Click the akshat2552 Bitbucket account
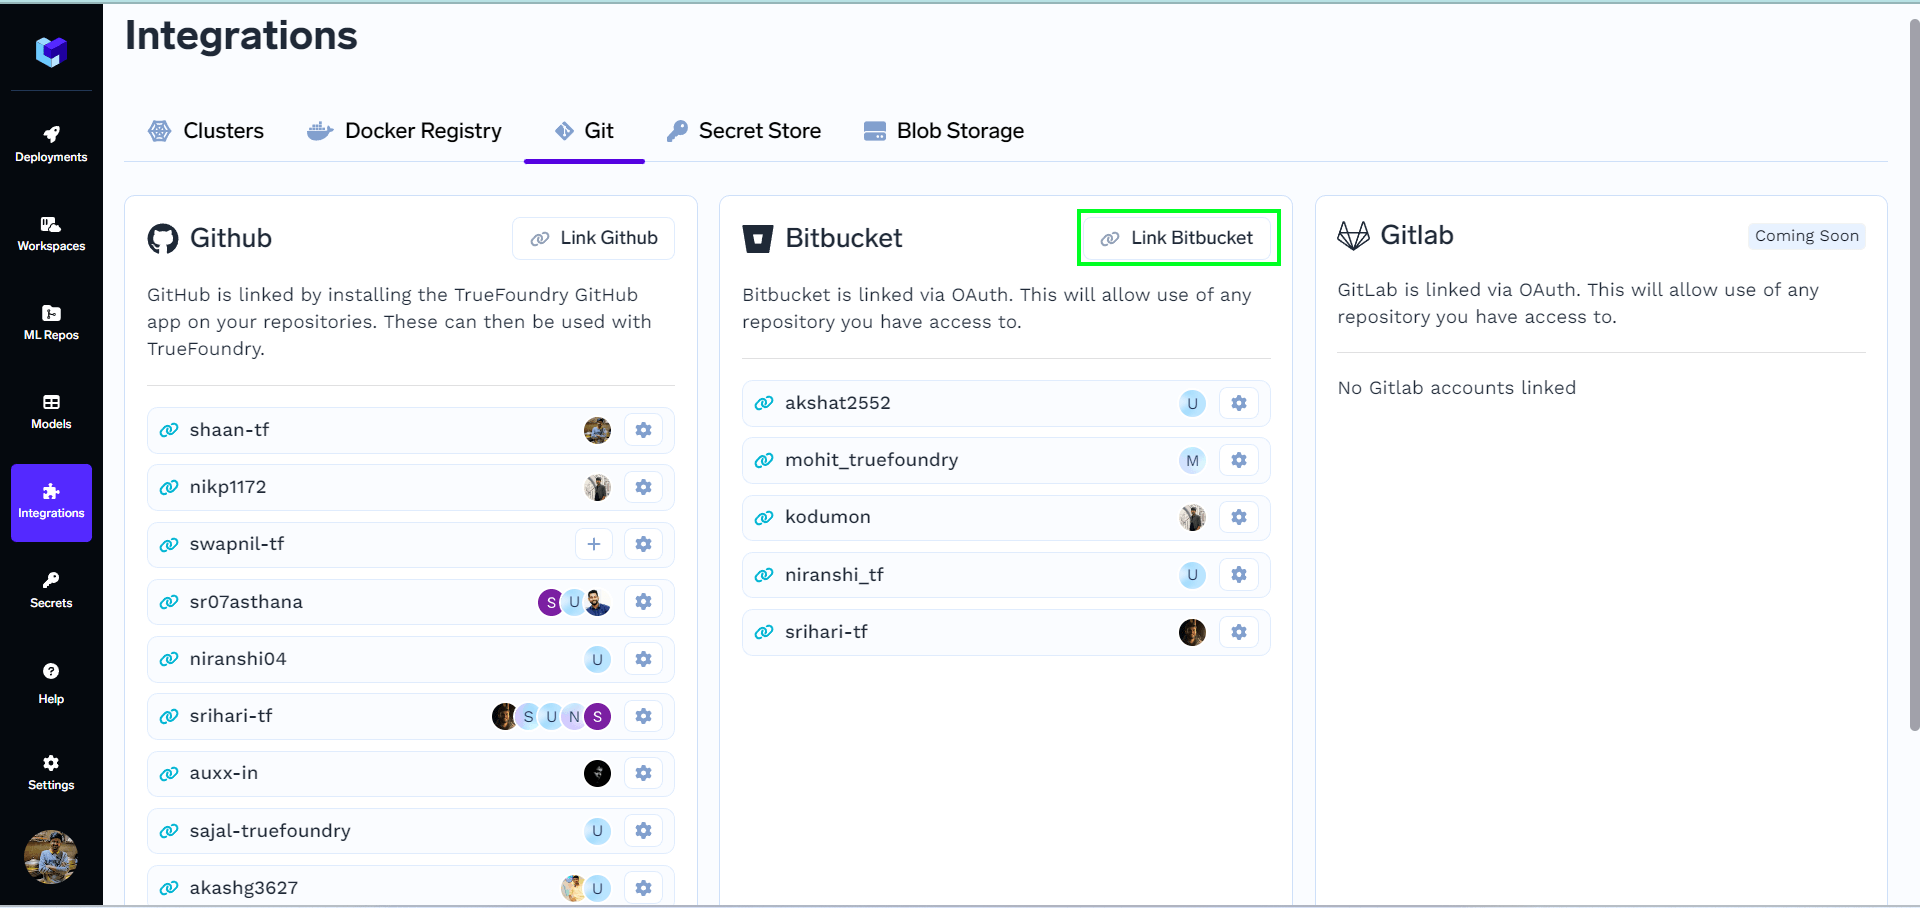1920x908 pixels. [838, 403]
